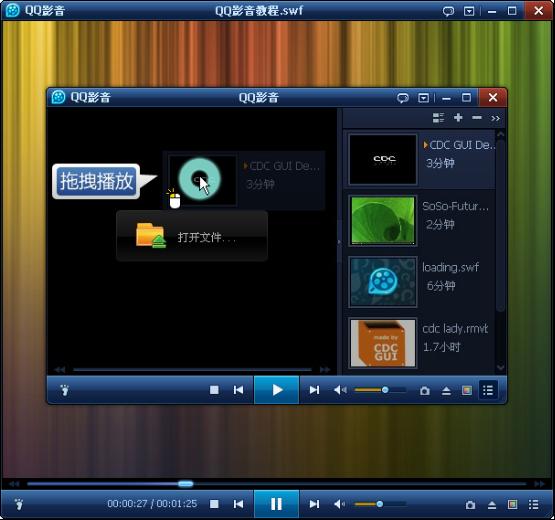555x520 pixels.
Task: Switch playlist view mode icon
Action: pyautogui.click(x=439, y=118)
